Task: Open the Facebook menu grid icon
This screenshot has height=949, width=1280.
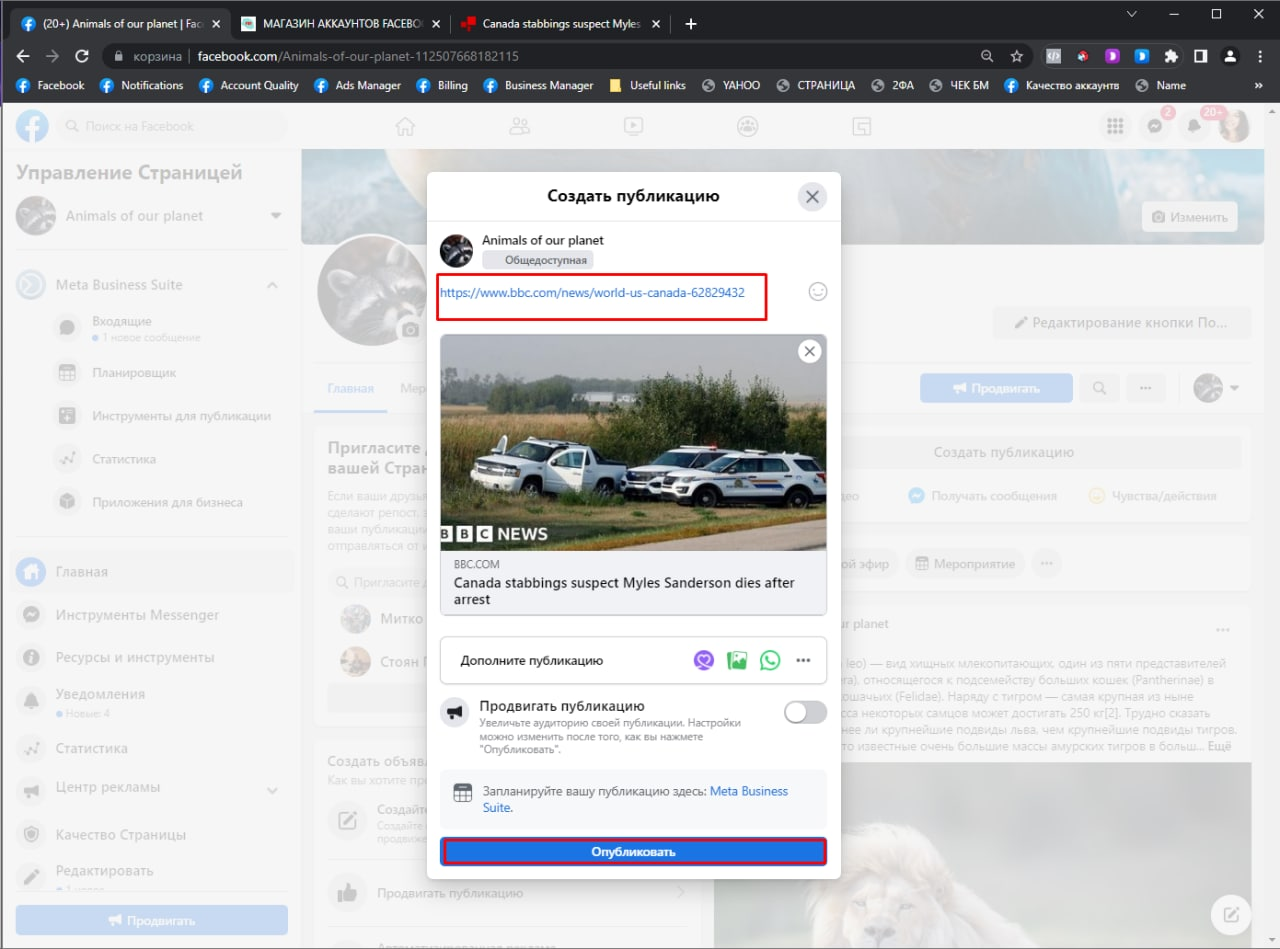Action: tap(1114, 126)
